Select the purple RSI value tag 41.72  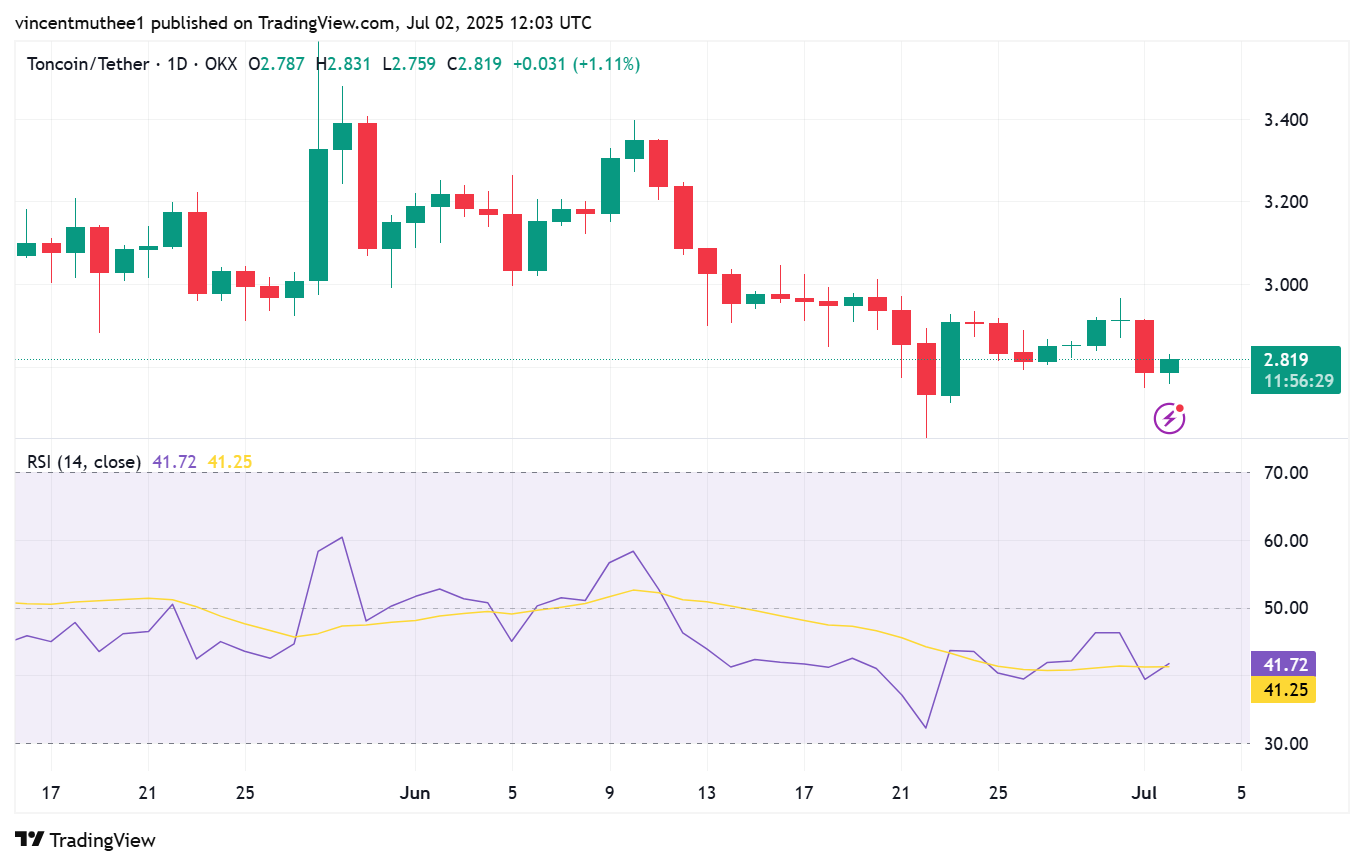1283,664
